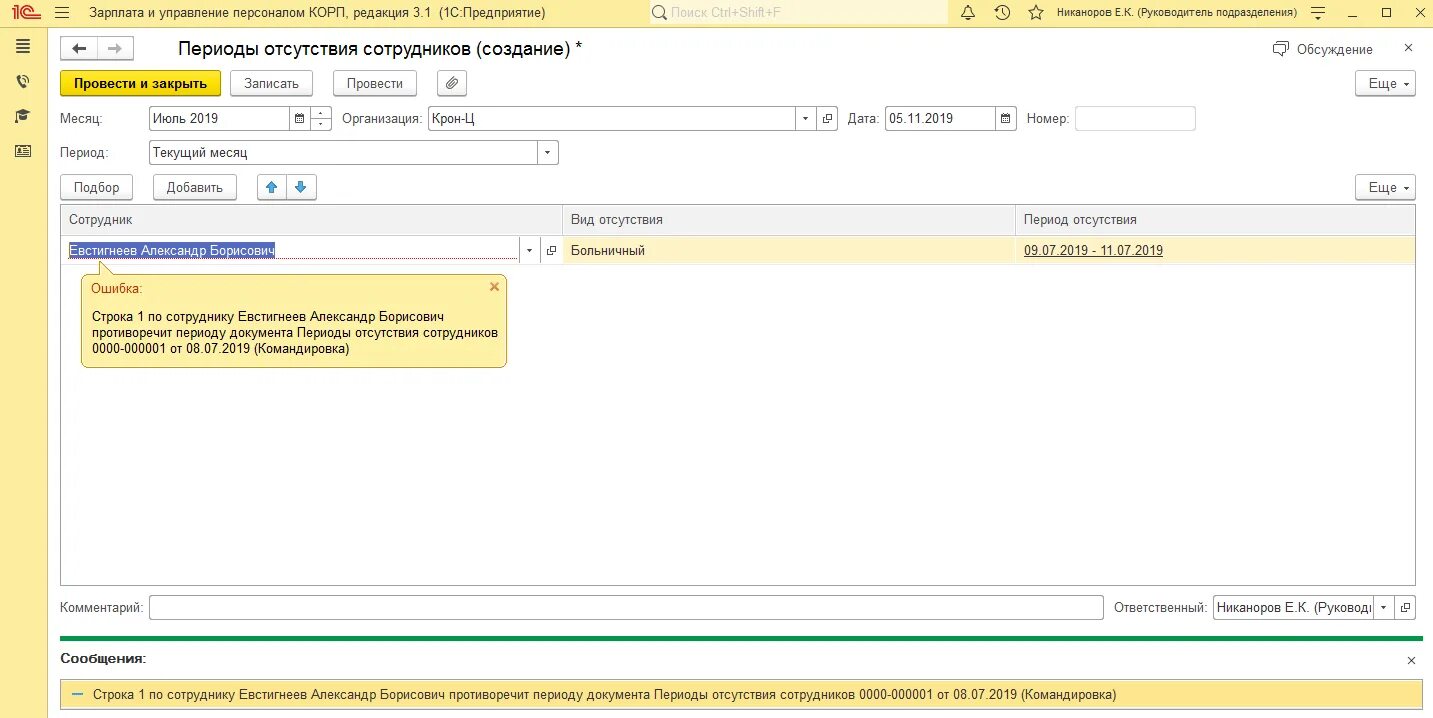
Task: Open the ID card icon in the sidebar
Action: click(x=23, y=151)
